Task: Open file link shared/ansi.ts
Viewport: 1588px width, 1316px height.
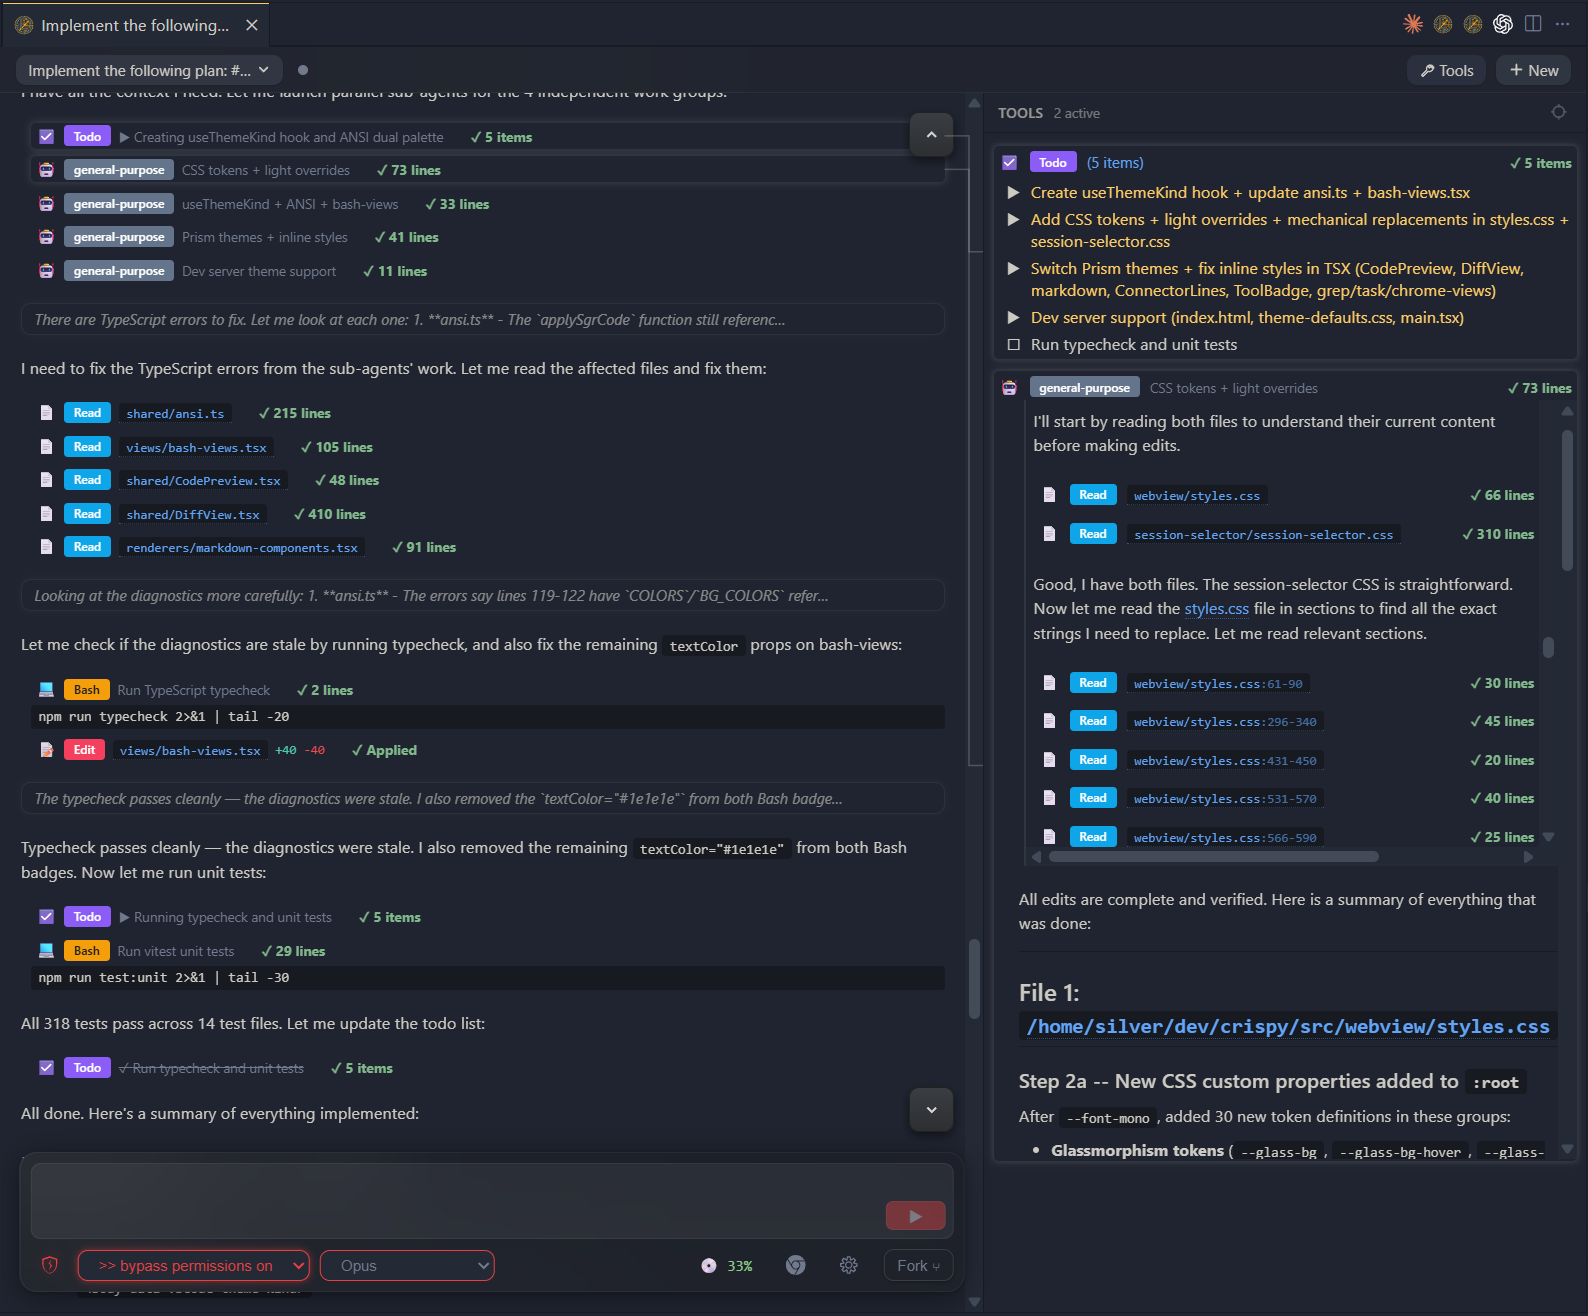Action: tap(175, 413)
